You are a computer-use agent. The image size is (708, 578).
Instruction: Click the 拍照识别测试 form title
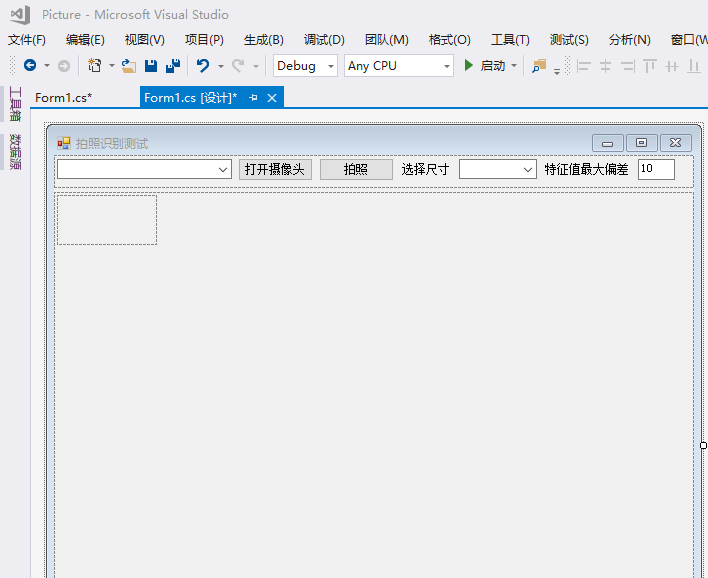[x=112, y=144]
